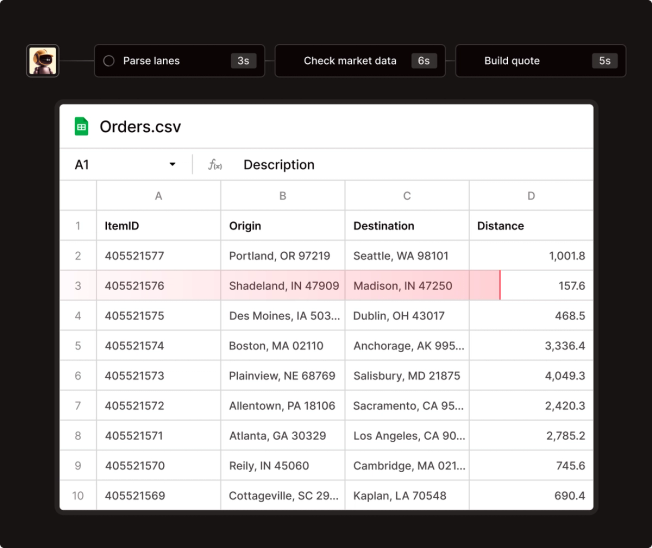Click cell 405521570
The height and width of the screenshot is (548, 652).
[x=158, y=466]
